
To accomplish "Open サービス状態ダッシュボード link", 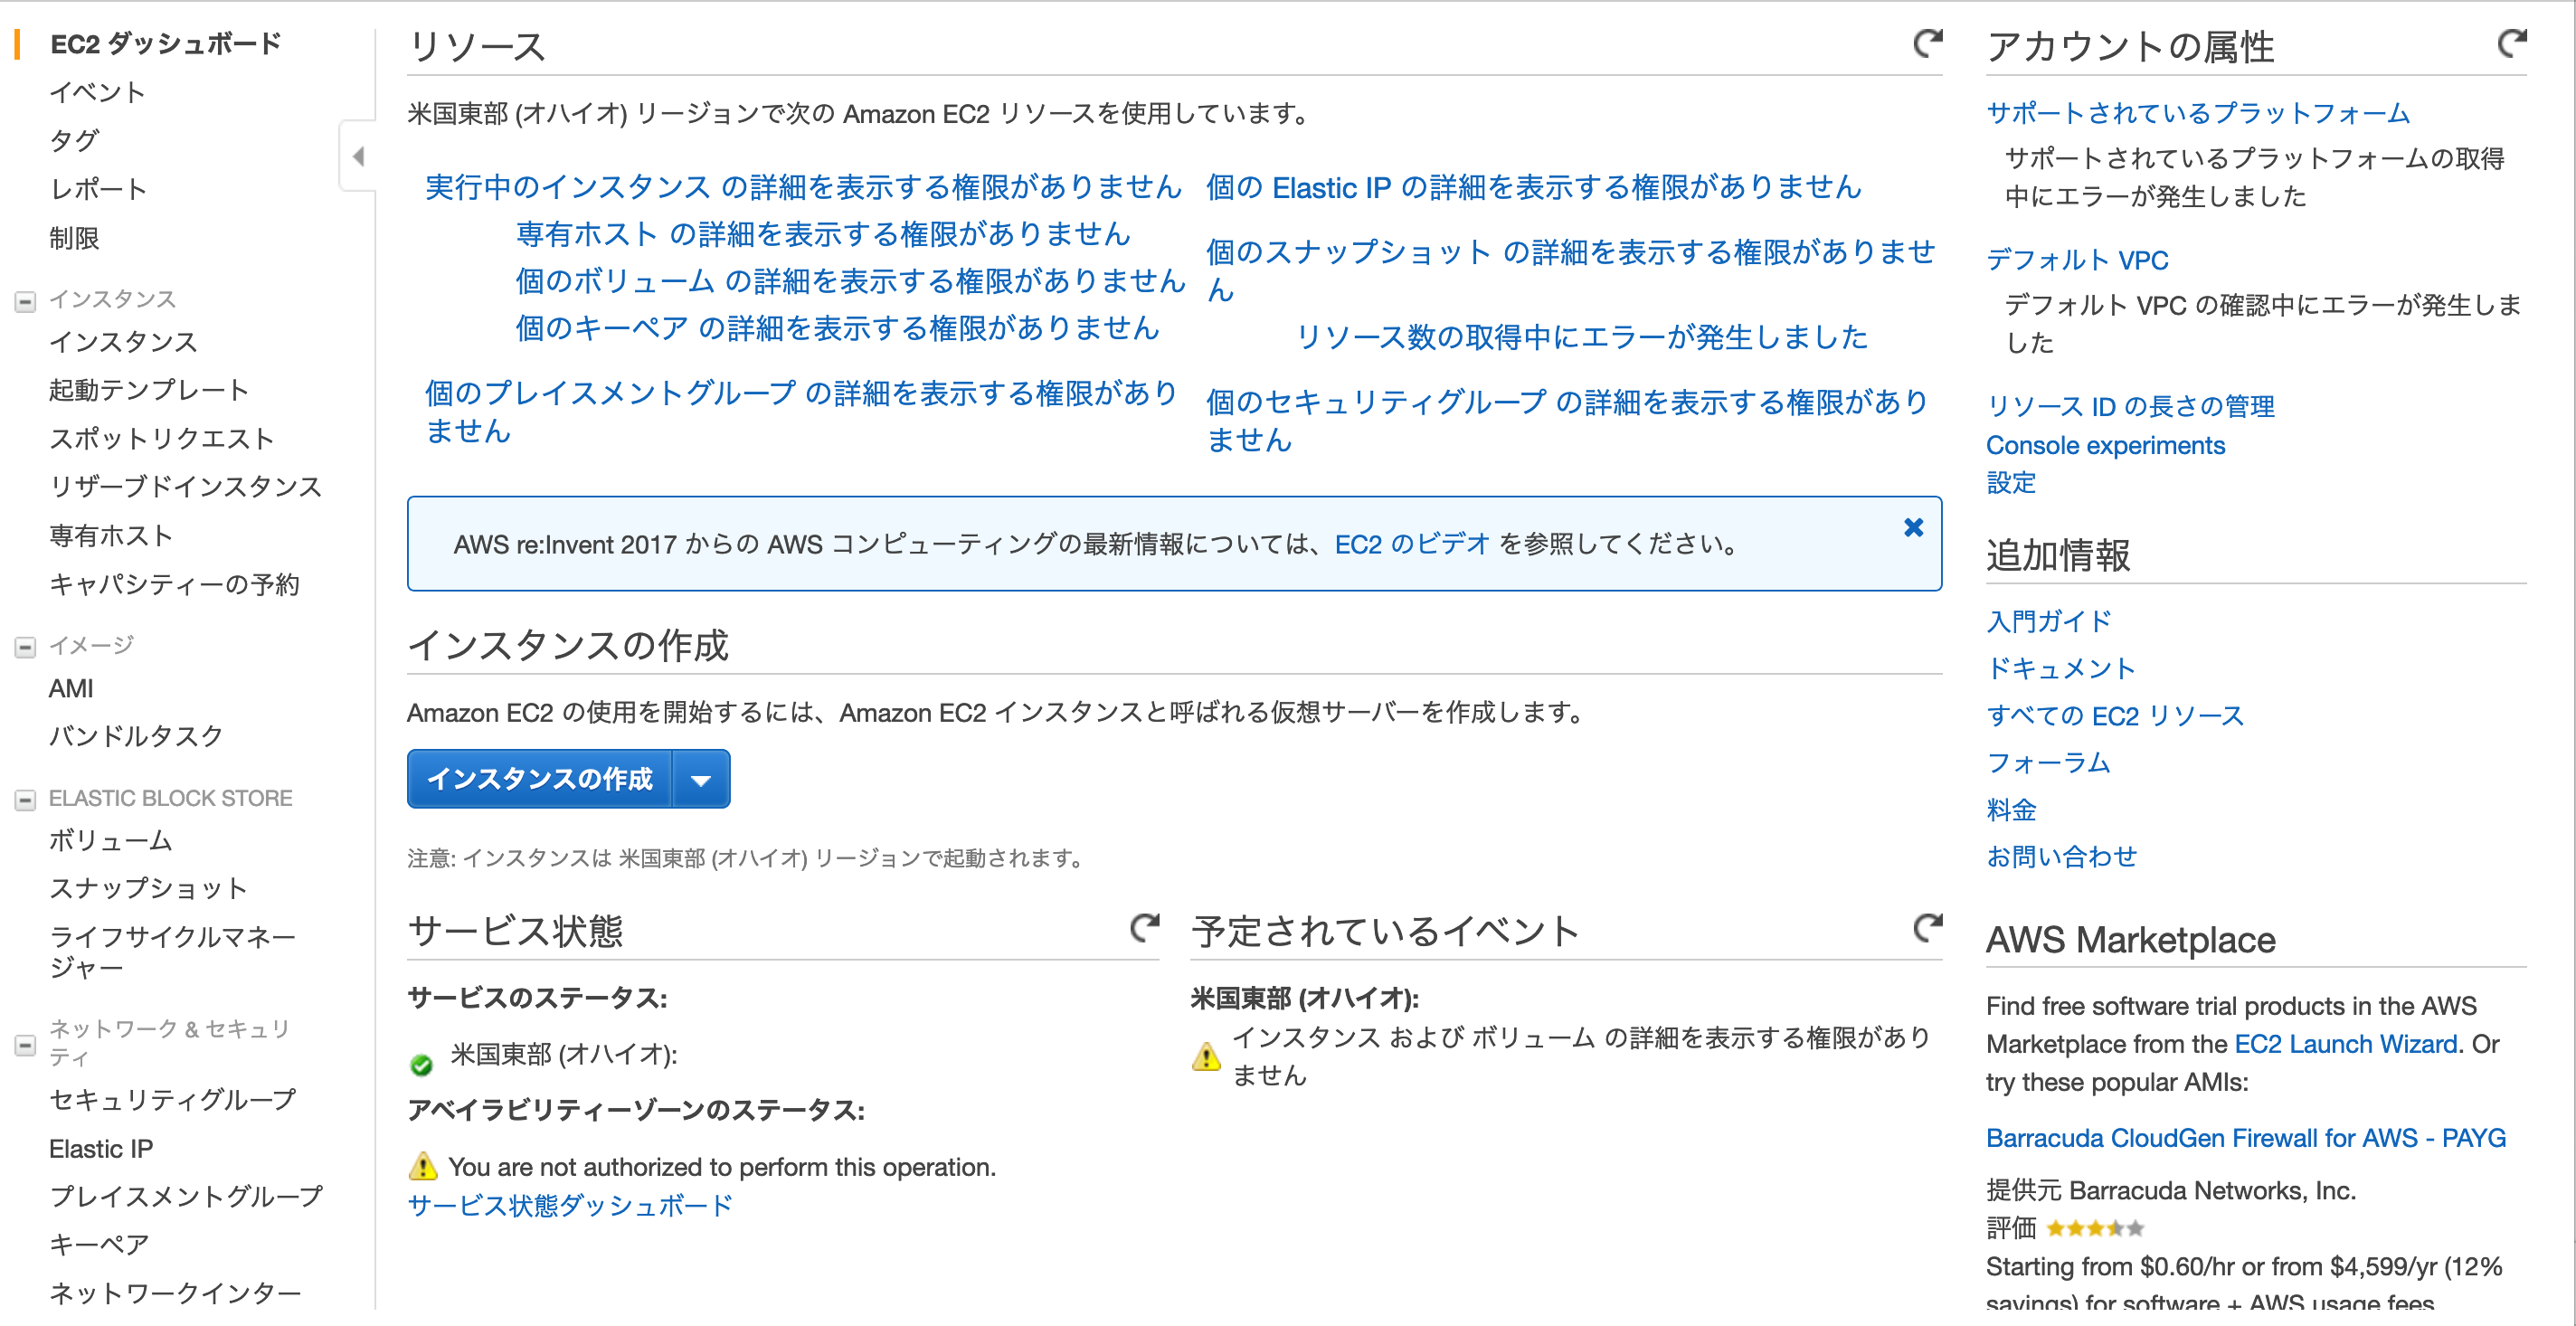I will click(x=570, y=1205).
